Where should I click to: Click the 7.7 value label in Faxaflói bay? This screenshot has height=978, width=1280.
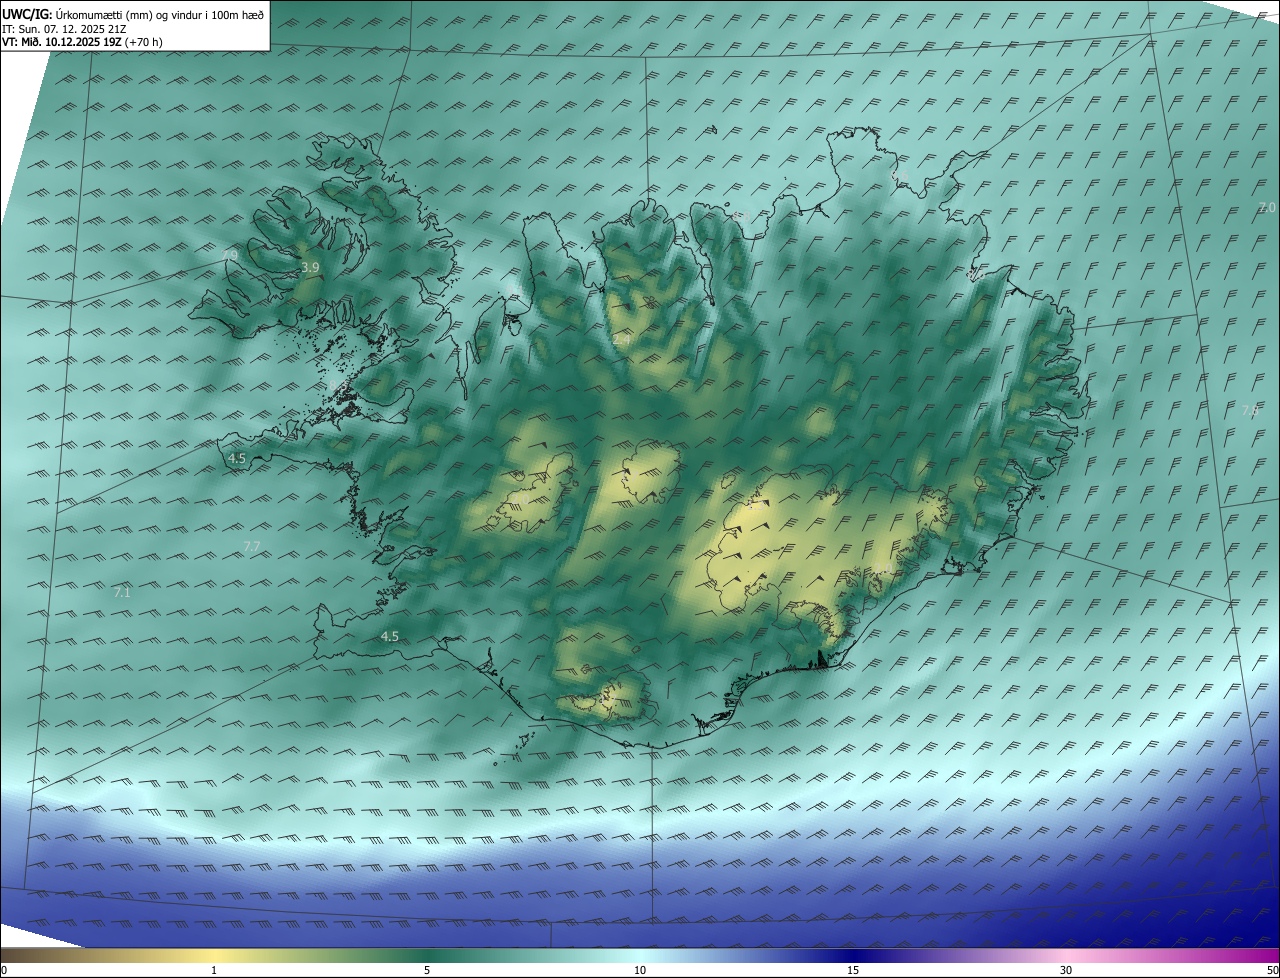click(252, 546)
